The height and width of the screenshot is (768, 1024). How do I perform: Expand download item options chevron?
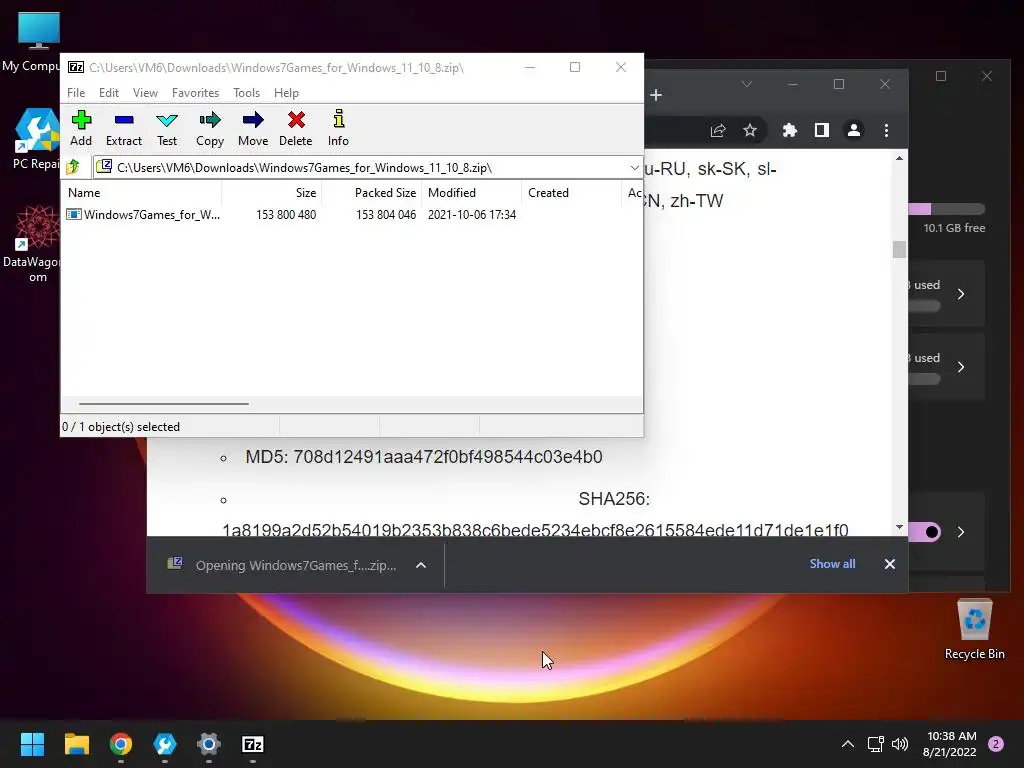421,566
